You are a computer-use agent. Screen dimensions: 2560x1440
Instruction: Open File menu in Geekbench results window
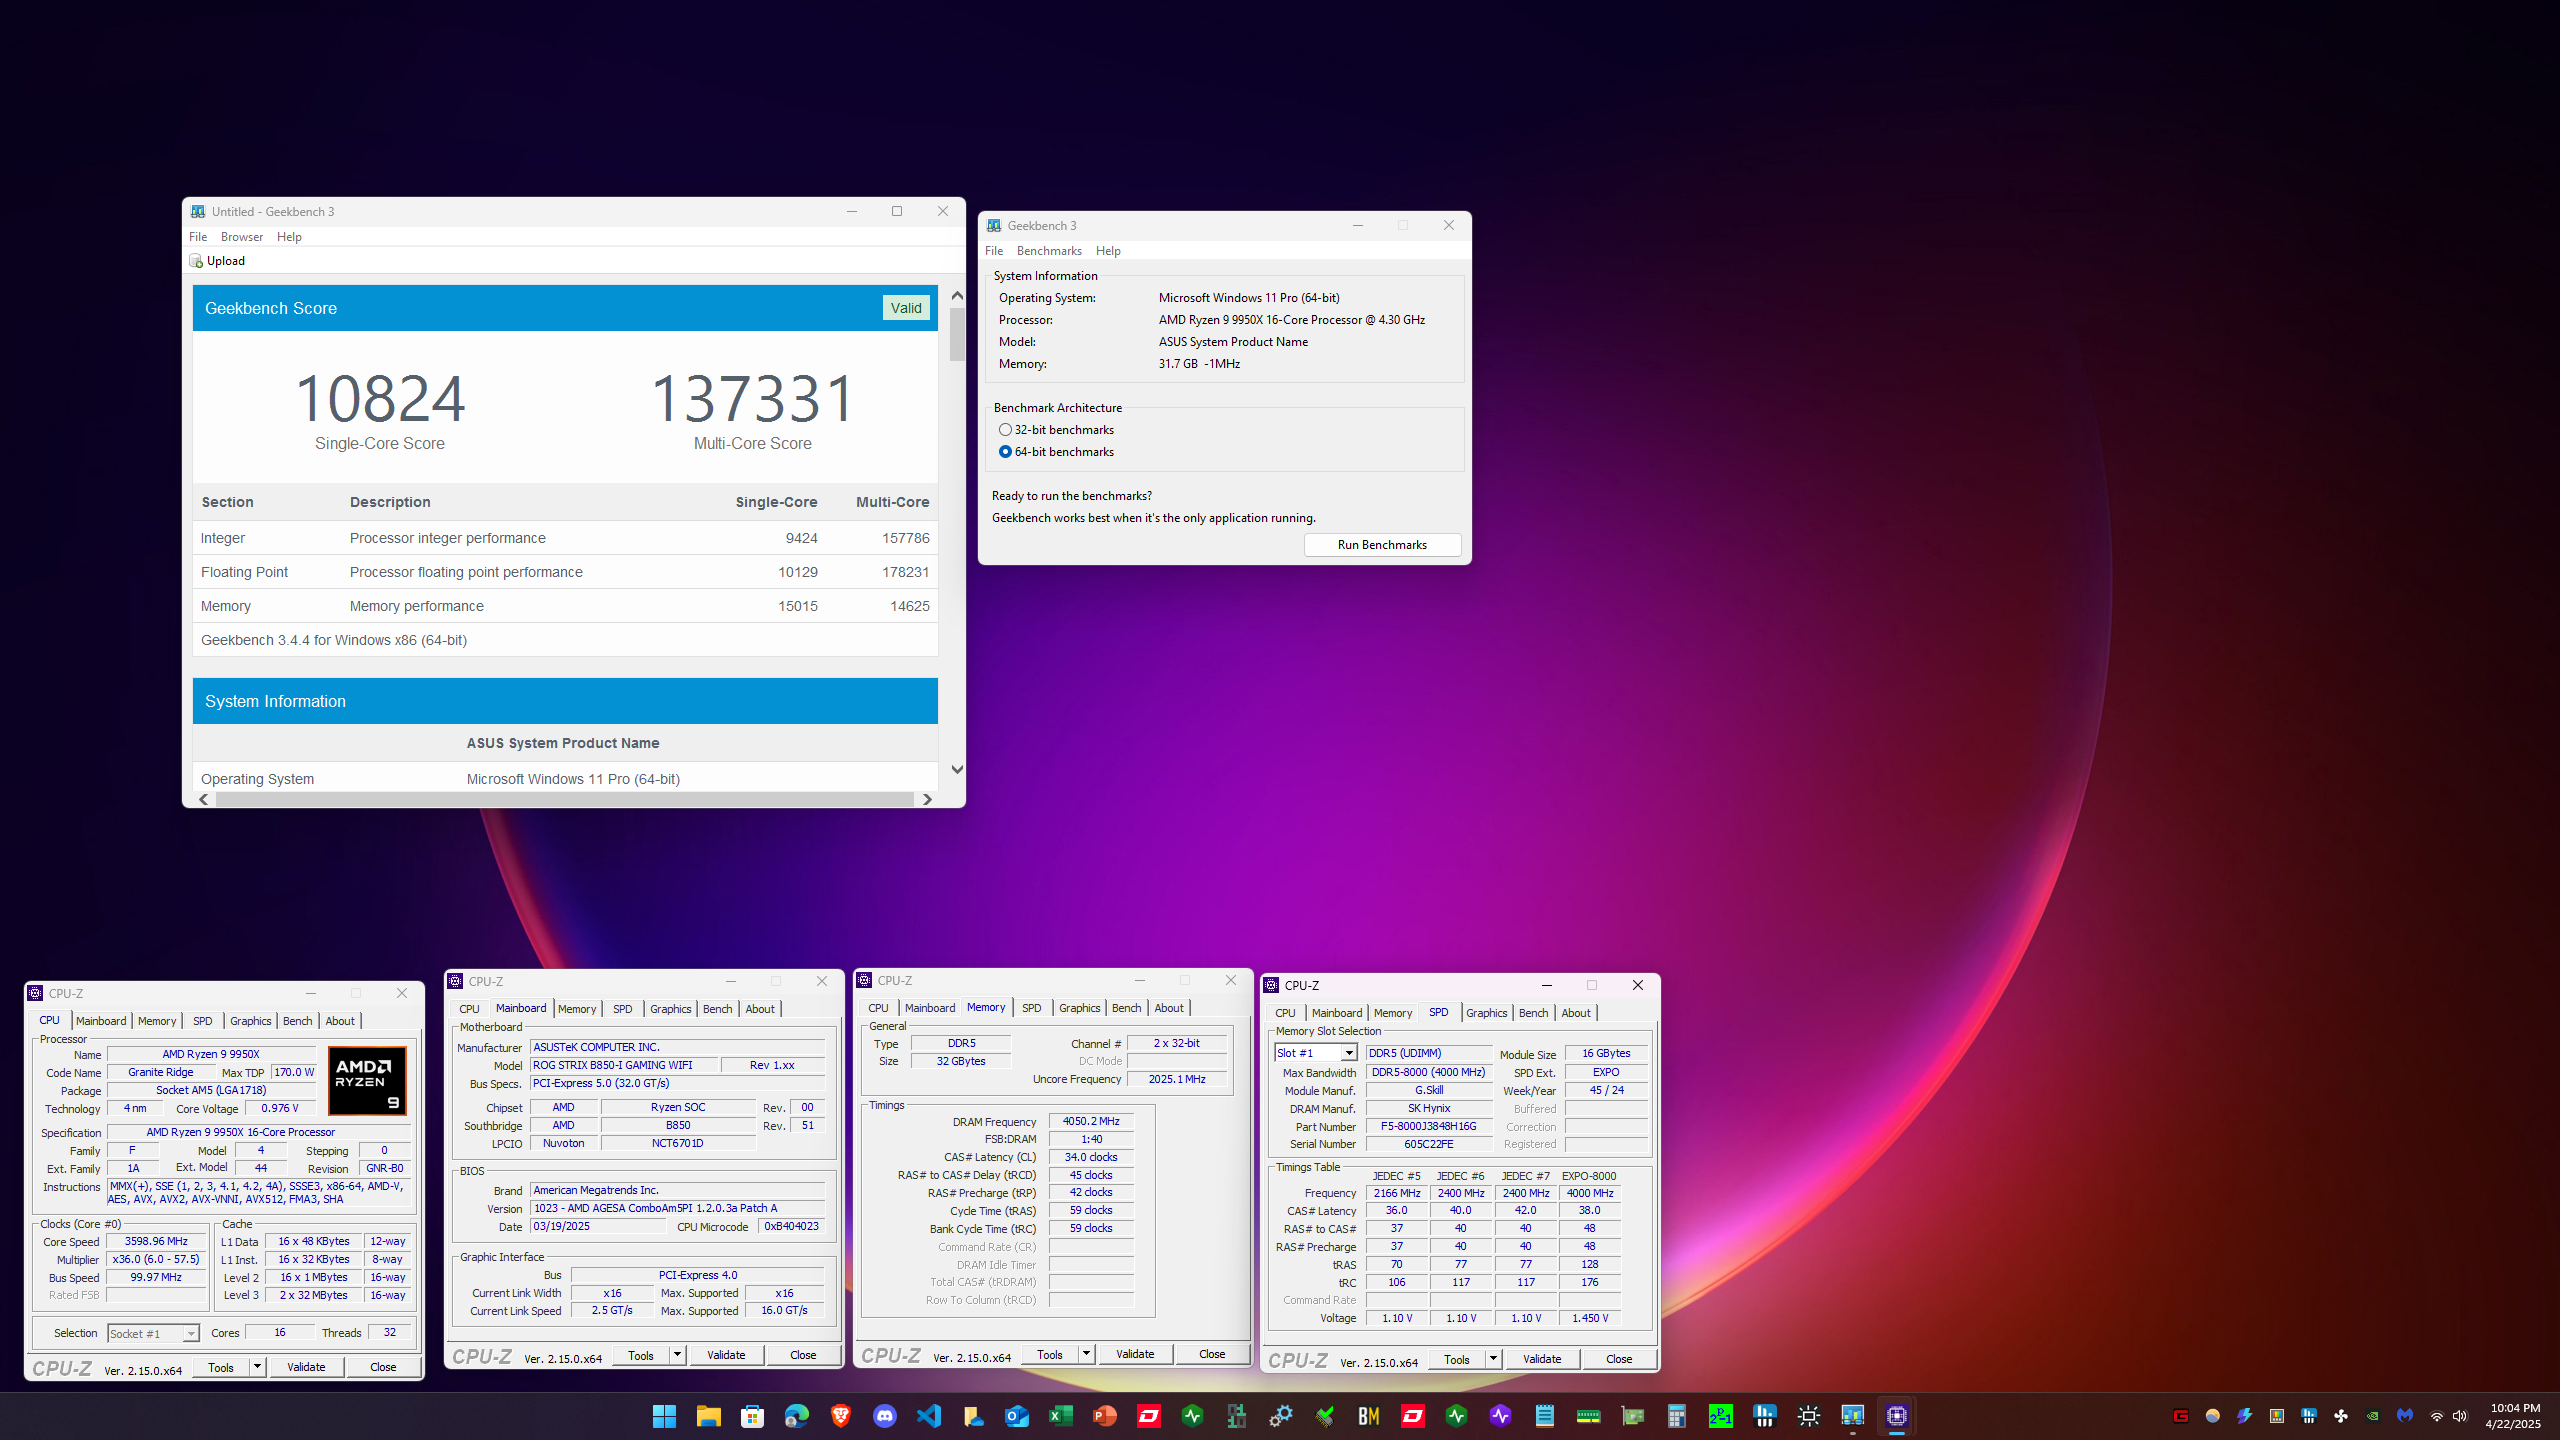click(x=198, y=237)
